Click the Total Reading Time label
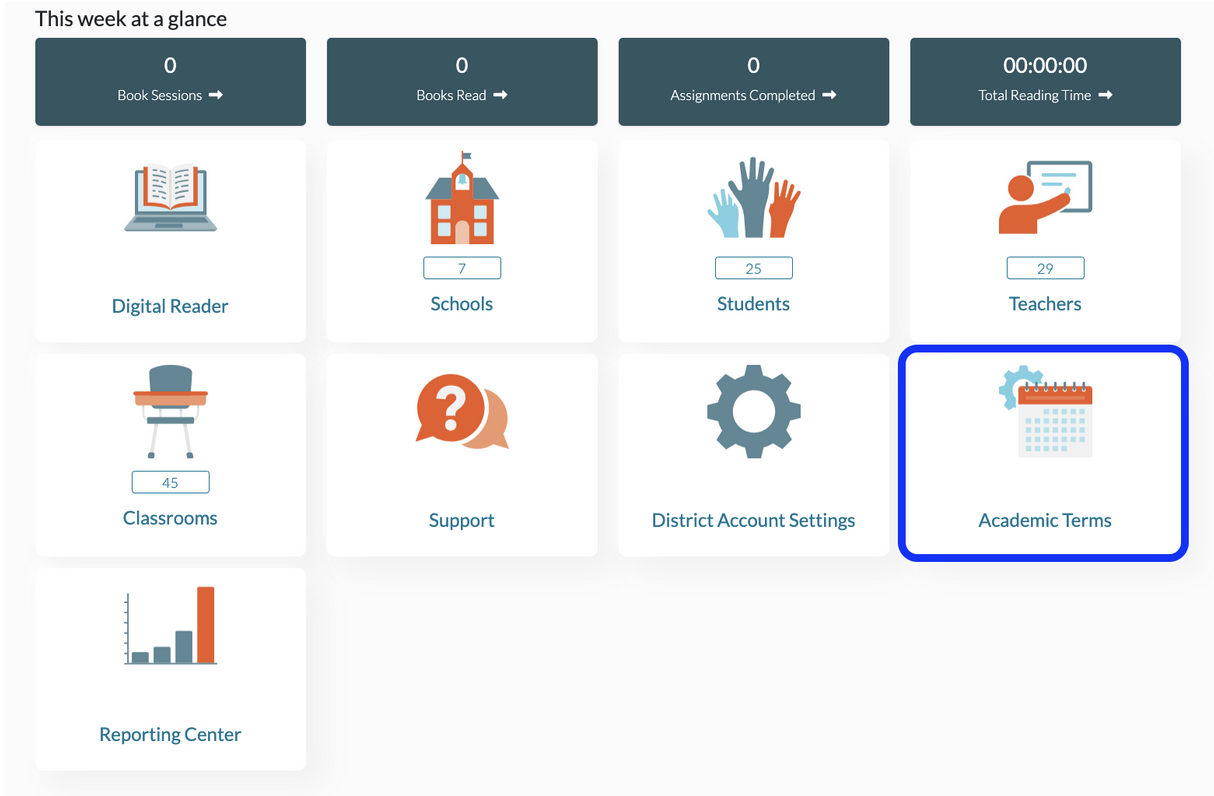 (x=1035, y=95)
